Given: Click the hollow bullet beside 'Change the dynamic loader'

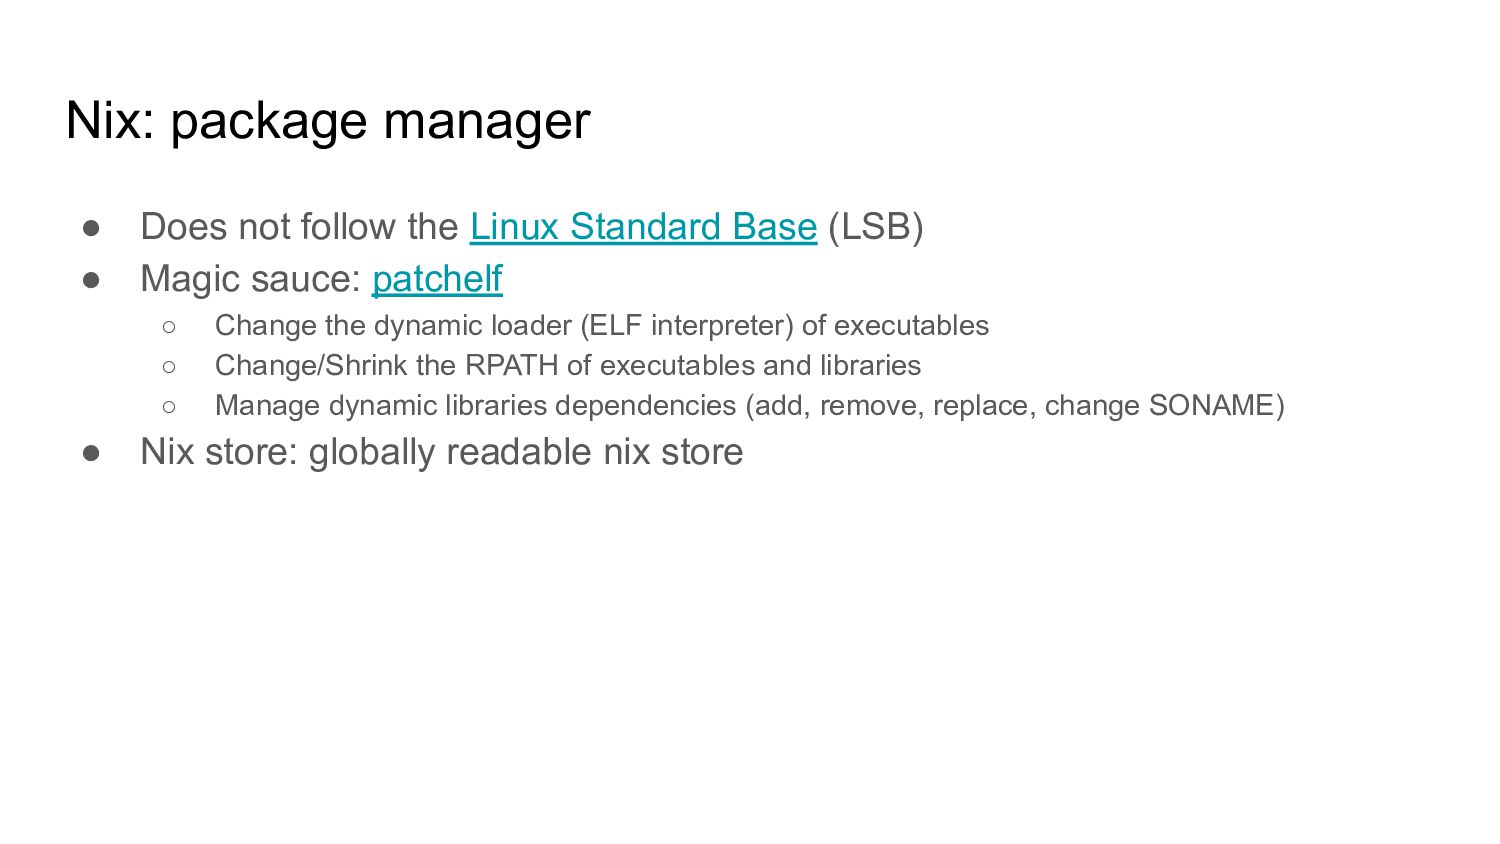Looking at the screenshot, I should coord(168,327).
